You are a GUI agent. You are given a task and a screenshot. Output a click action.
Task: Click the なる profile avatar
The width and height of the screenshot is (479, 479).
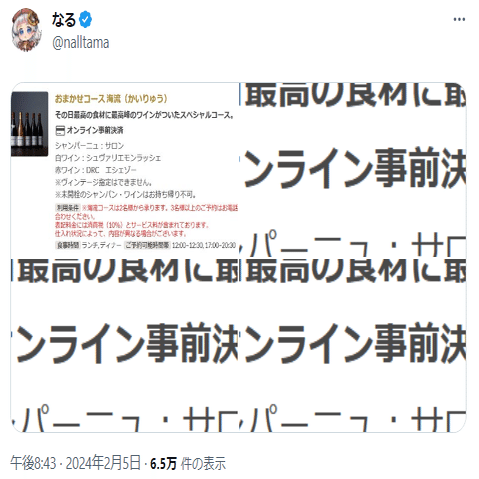pos(26,30)
